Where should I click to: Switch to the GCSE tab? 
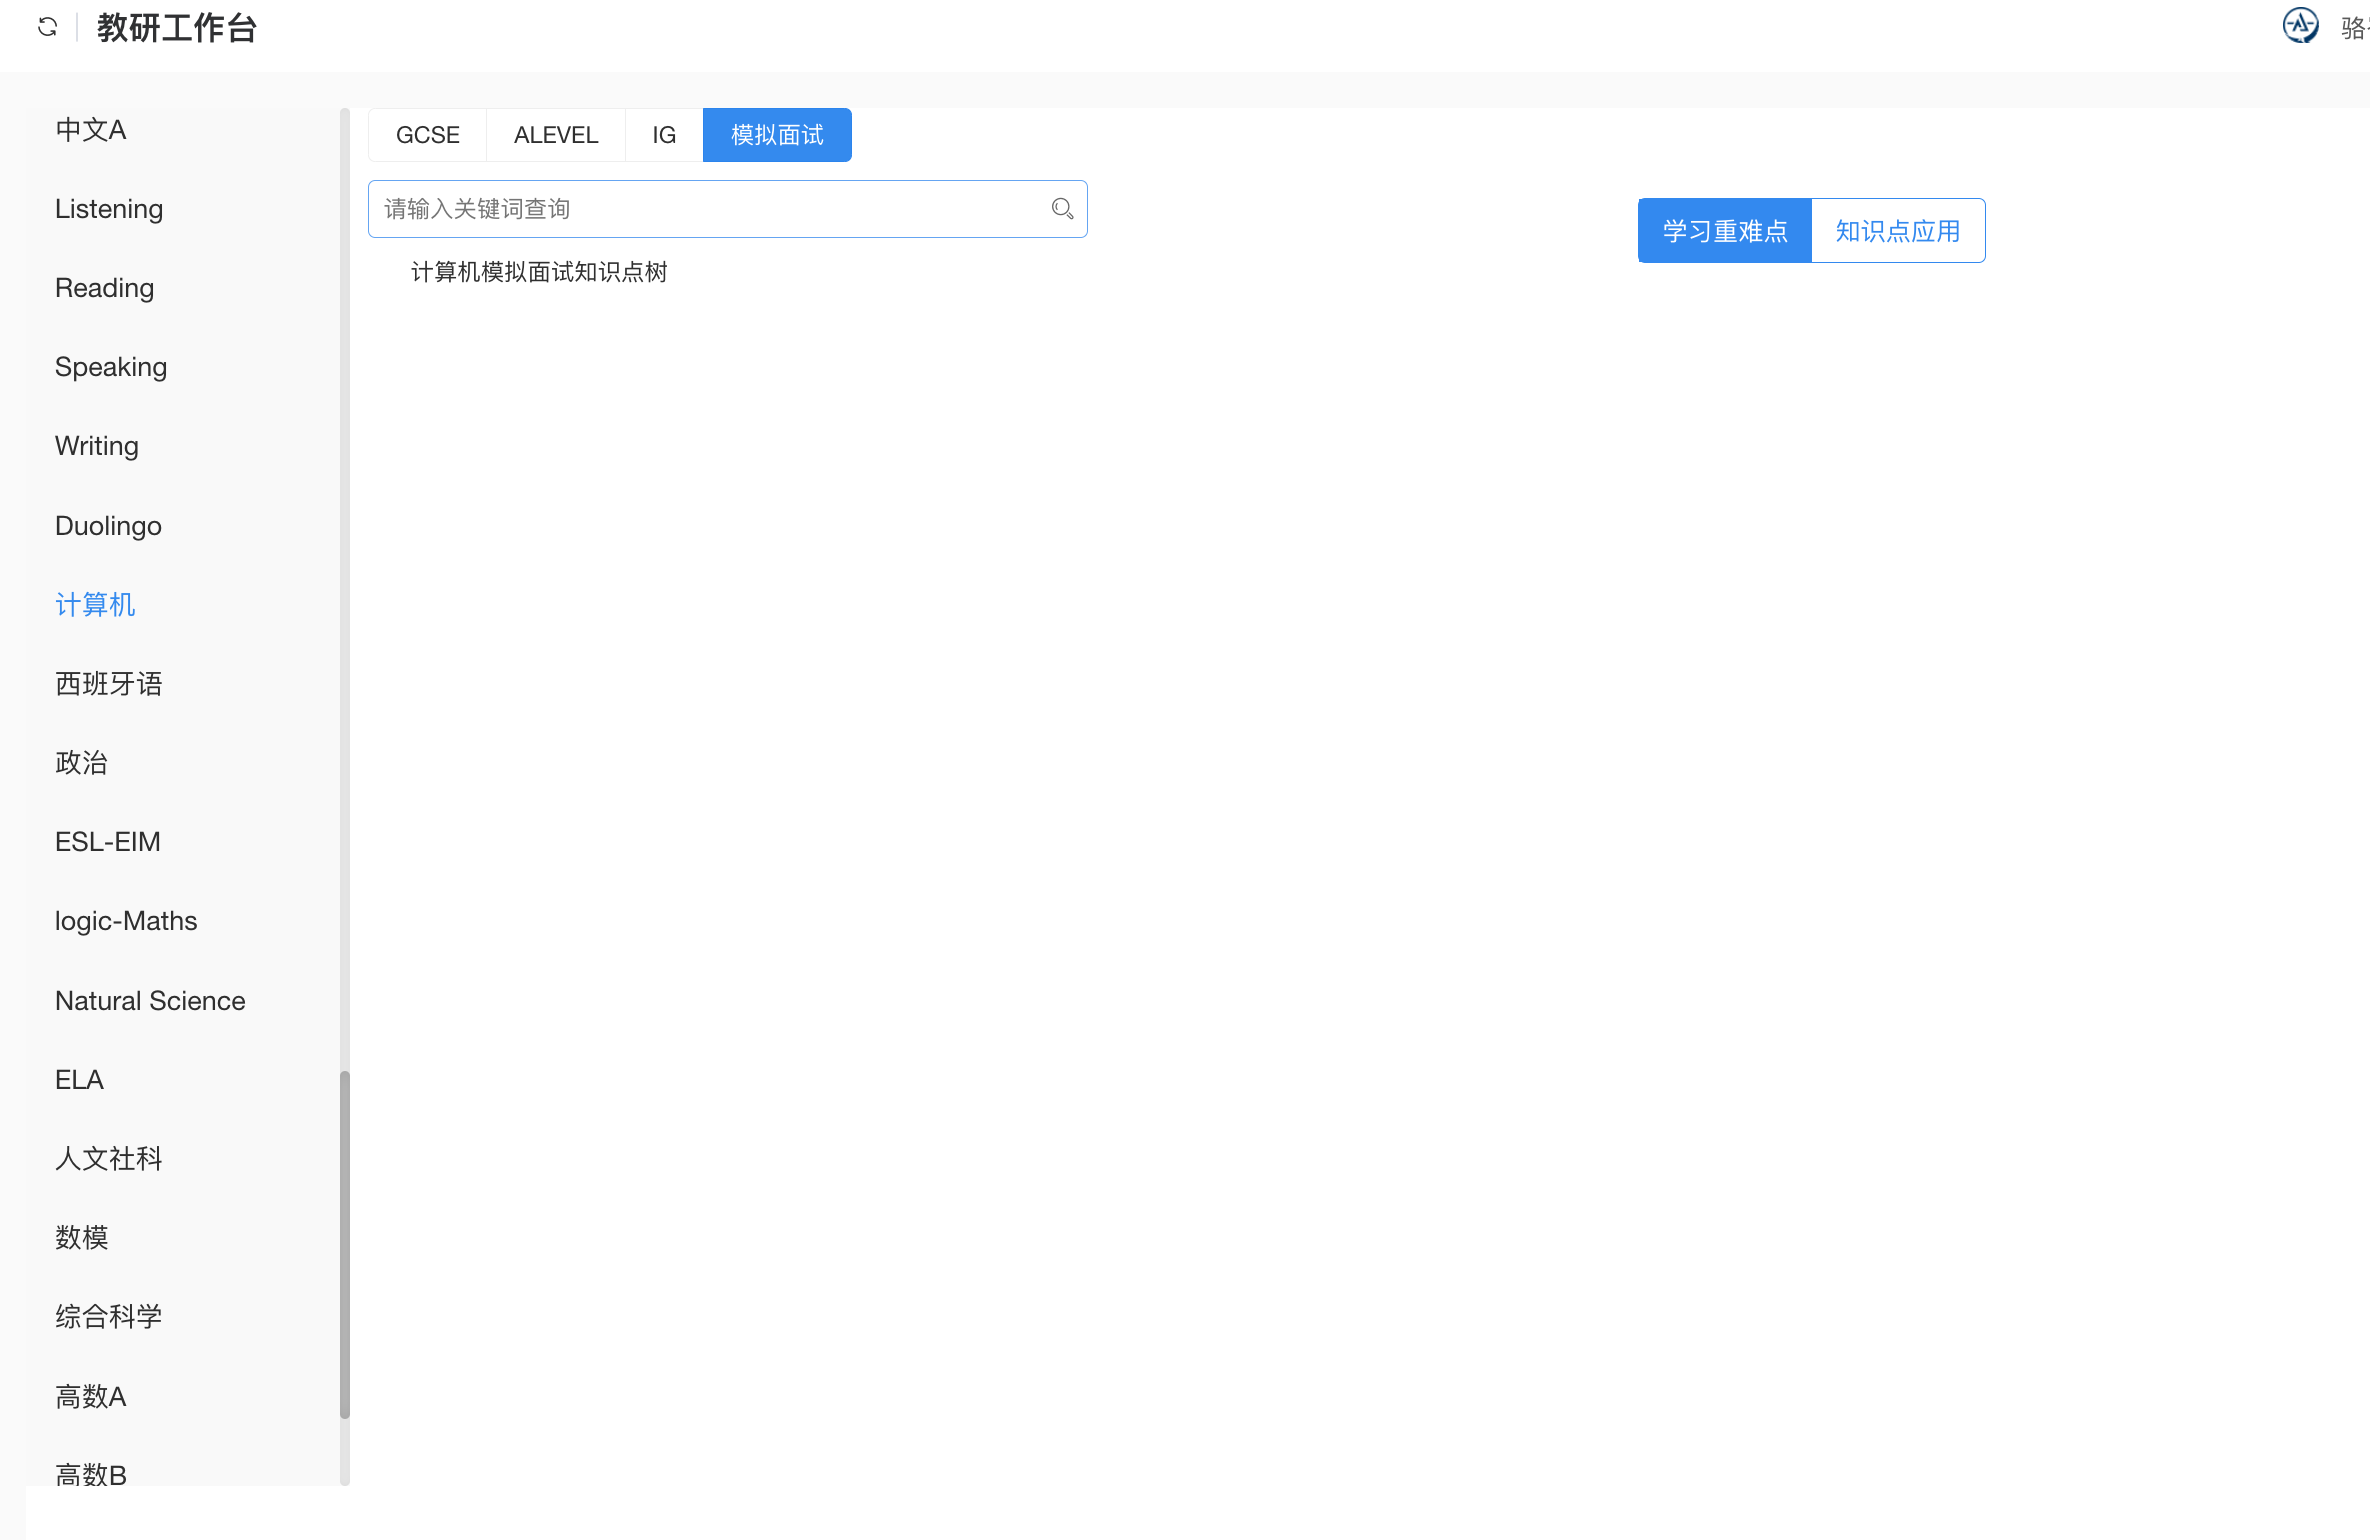tap(427, 135)
